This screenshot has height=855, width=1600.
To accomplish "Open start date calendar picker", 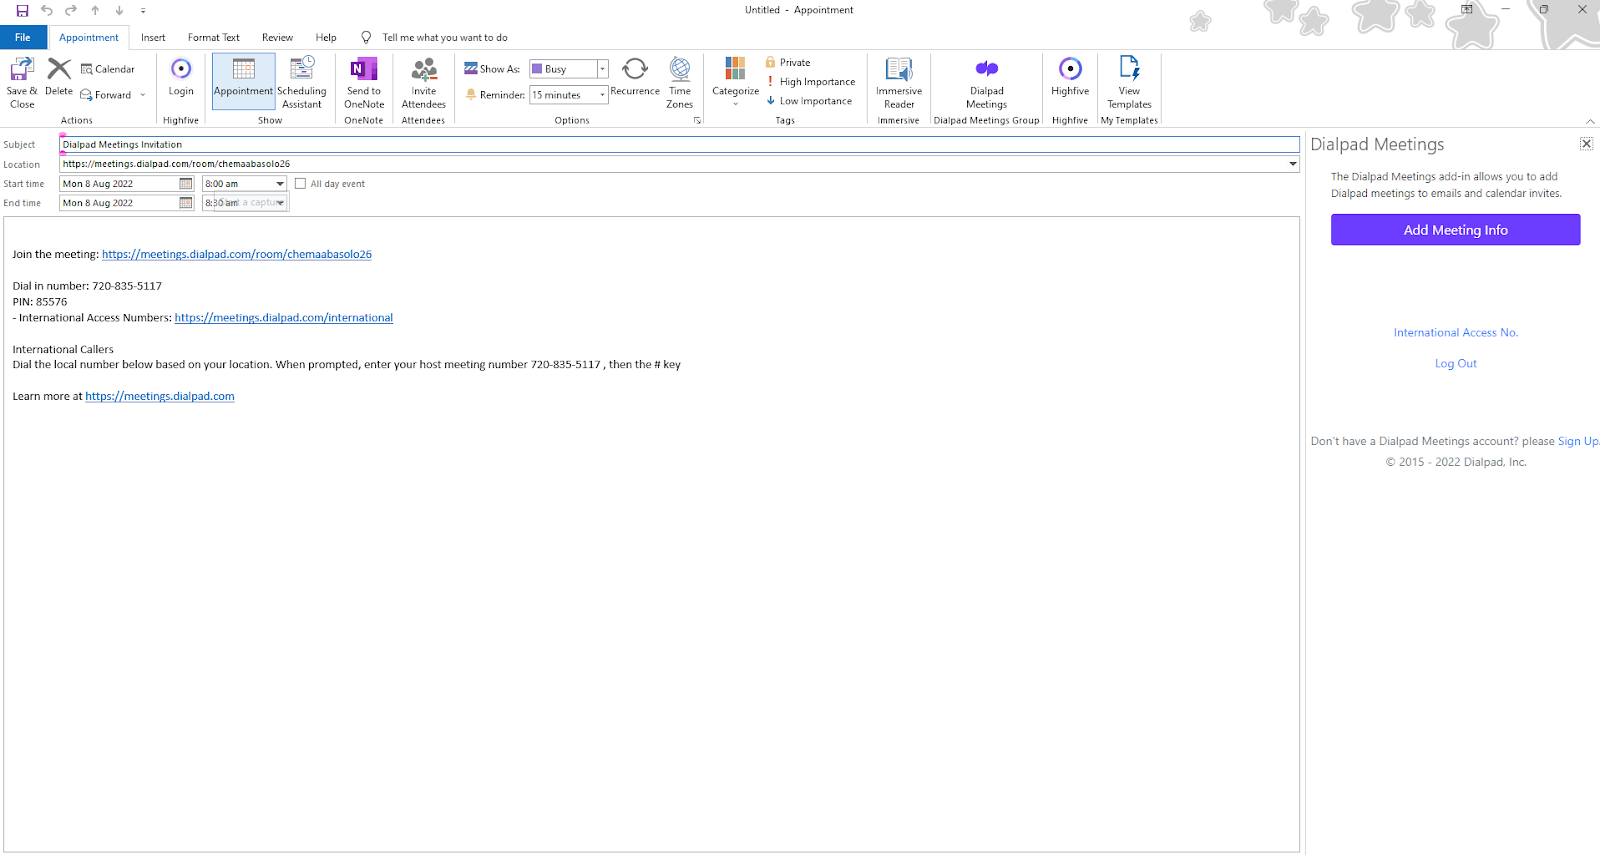I will [x=186, y=184].
